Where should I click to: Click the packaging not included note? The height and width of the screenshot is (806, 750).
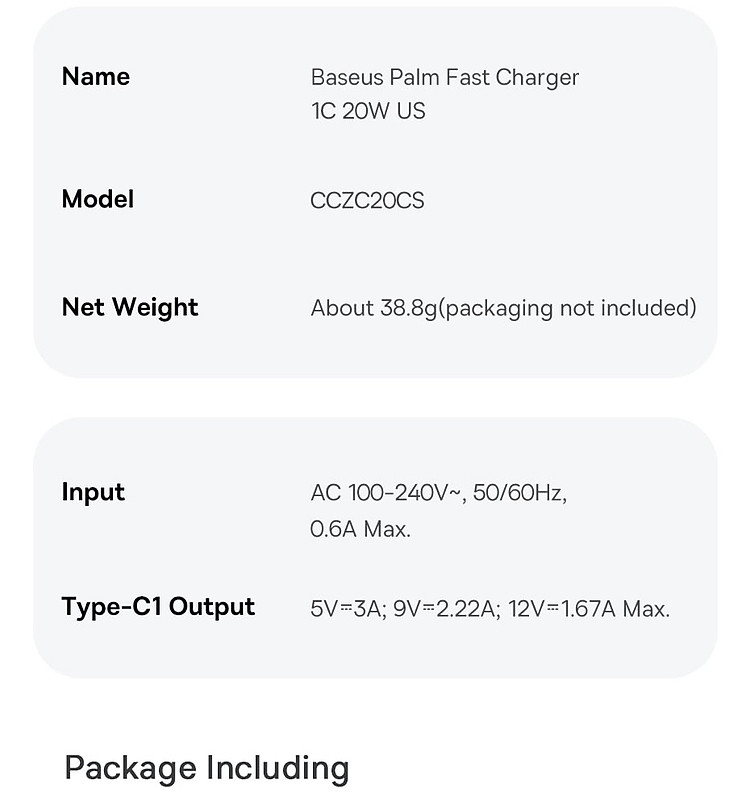point(568,308)
